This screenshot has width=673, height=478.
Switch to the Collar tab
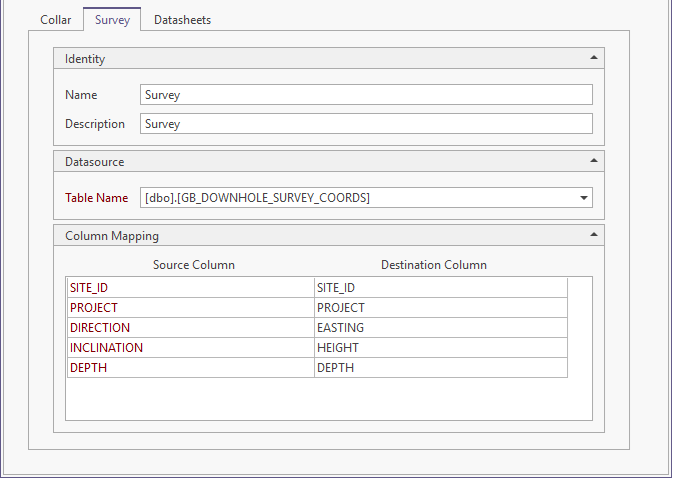point(55,20)
